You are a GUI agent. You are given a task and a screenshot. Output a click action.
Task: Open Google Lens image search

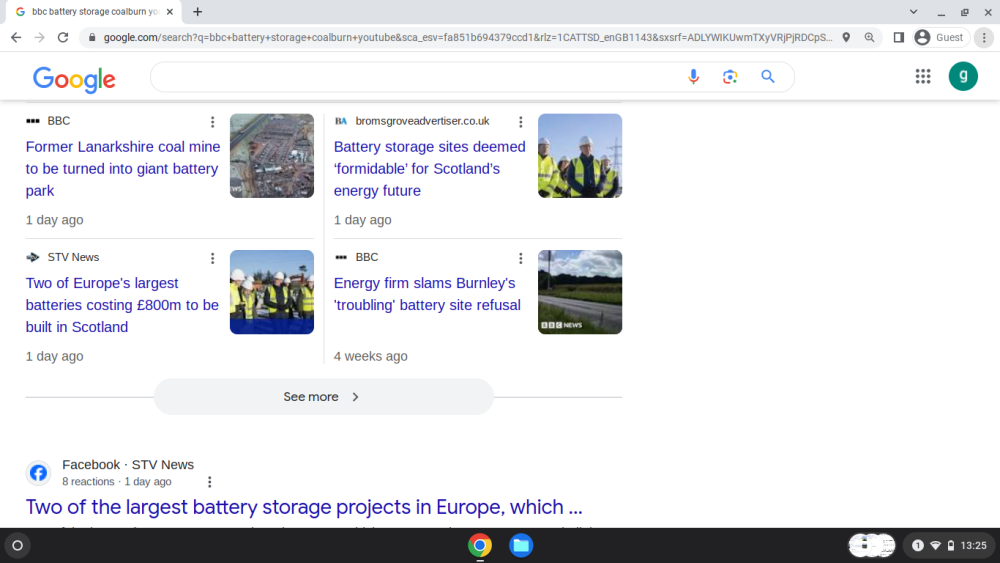(x=730, y=77)
